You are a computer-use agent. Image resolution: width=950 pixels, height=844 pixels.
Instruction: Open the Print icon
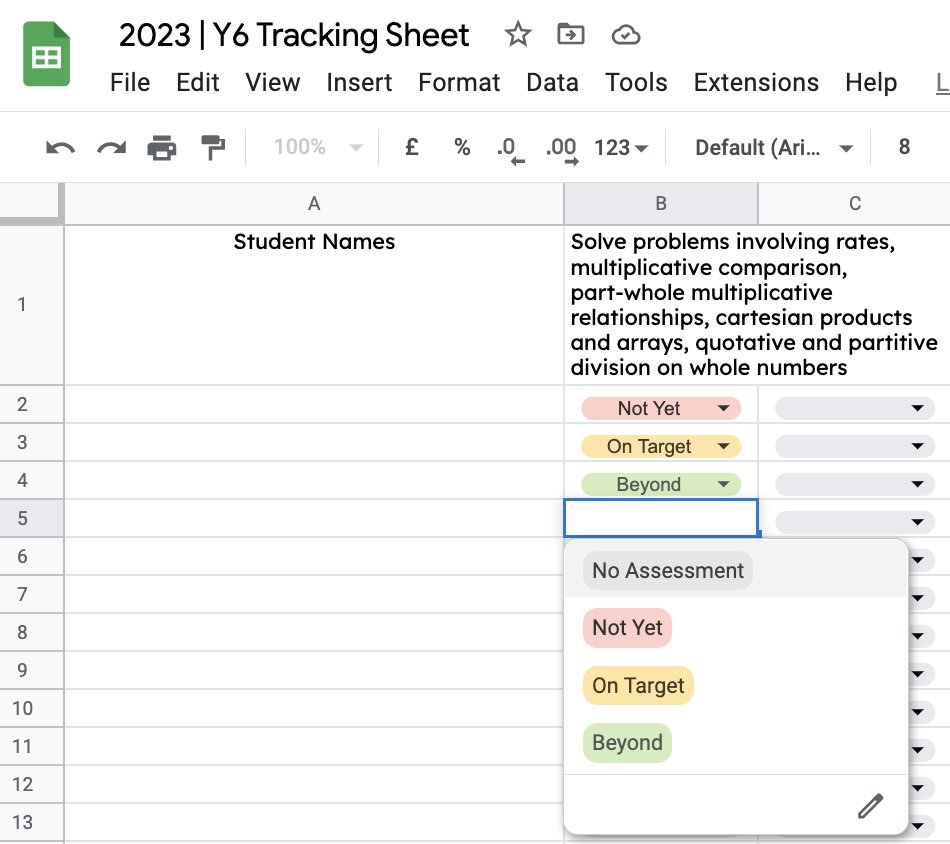click(163, 146)
